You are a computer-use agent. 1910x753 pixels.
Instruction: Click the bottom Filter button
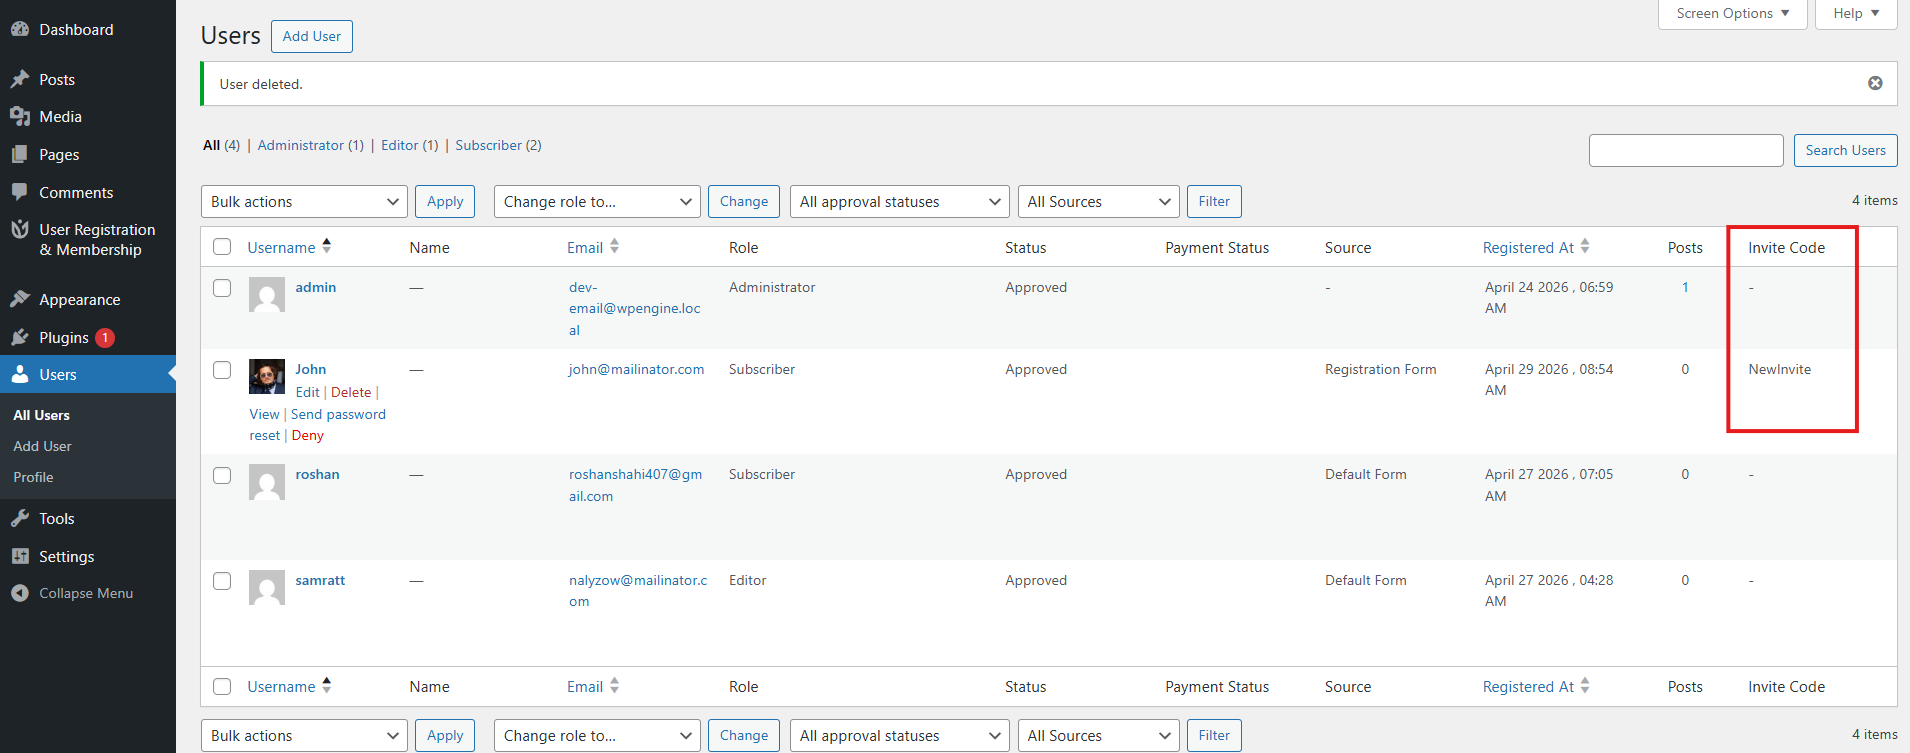click(1214, 735)
